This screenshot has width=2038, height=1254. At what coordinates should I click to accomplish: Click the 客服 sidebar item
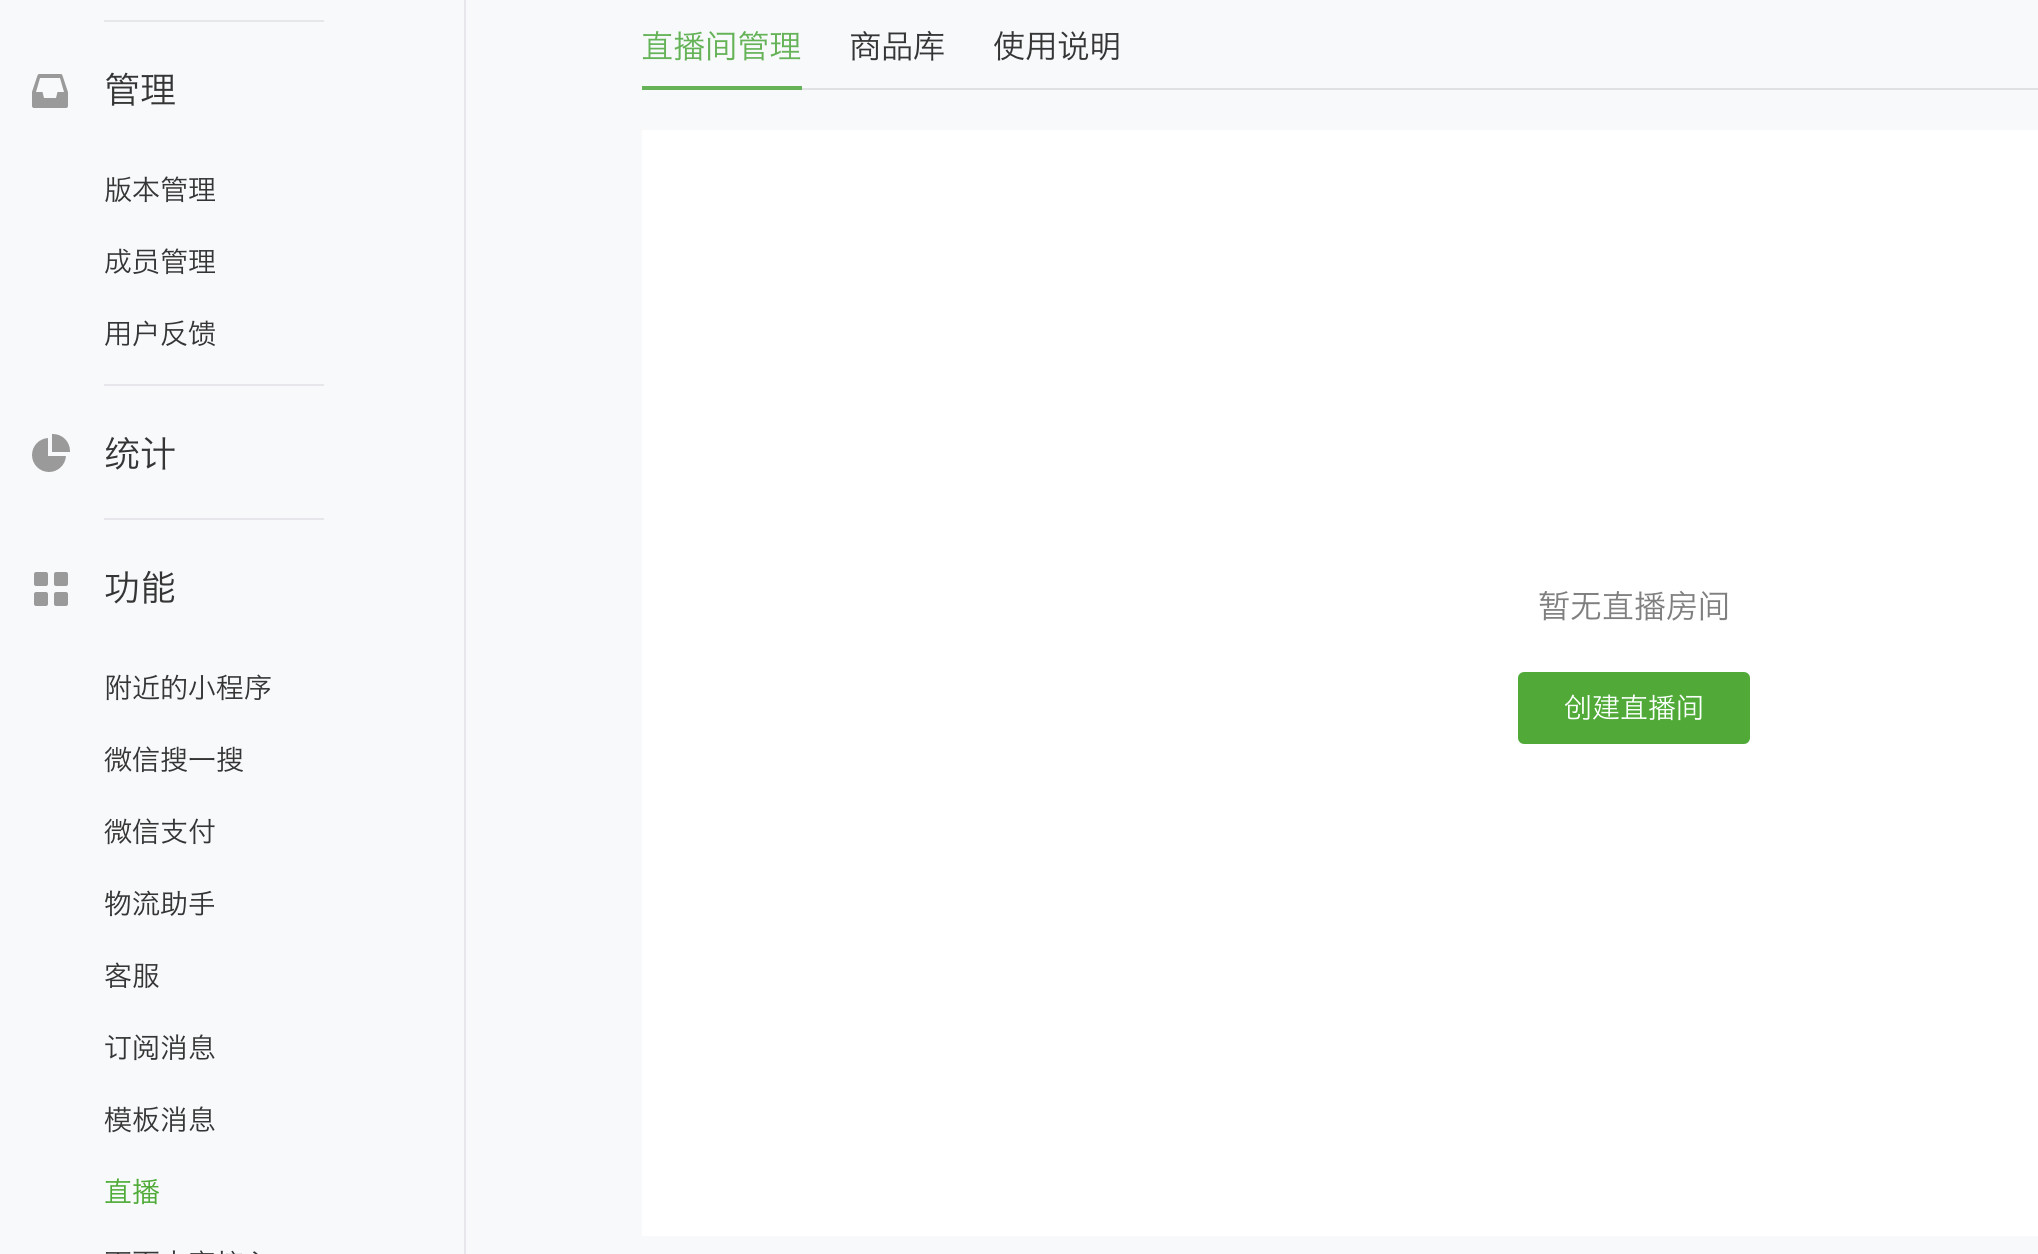click(x=132, y=976)
